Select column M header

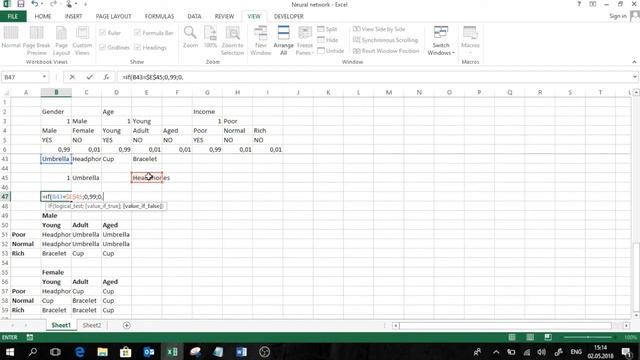click(389, 93)
